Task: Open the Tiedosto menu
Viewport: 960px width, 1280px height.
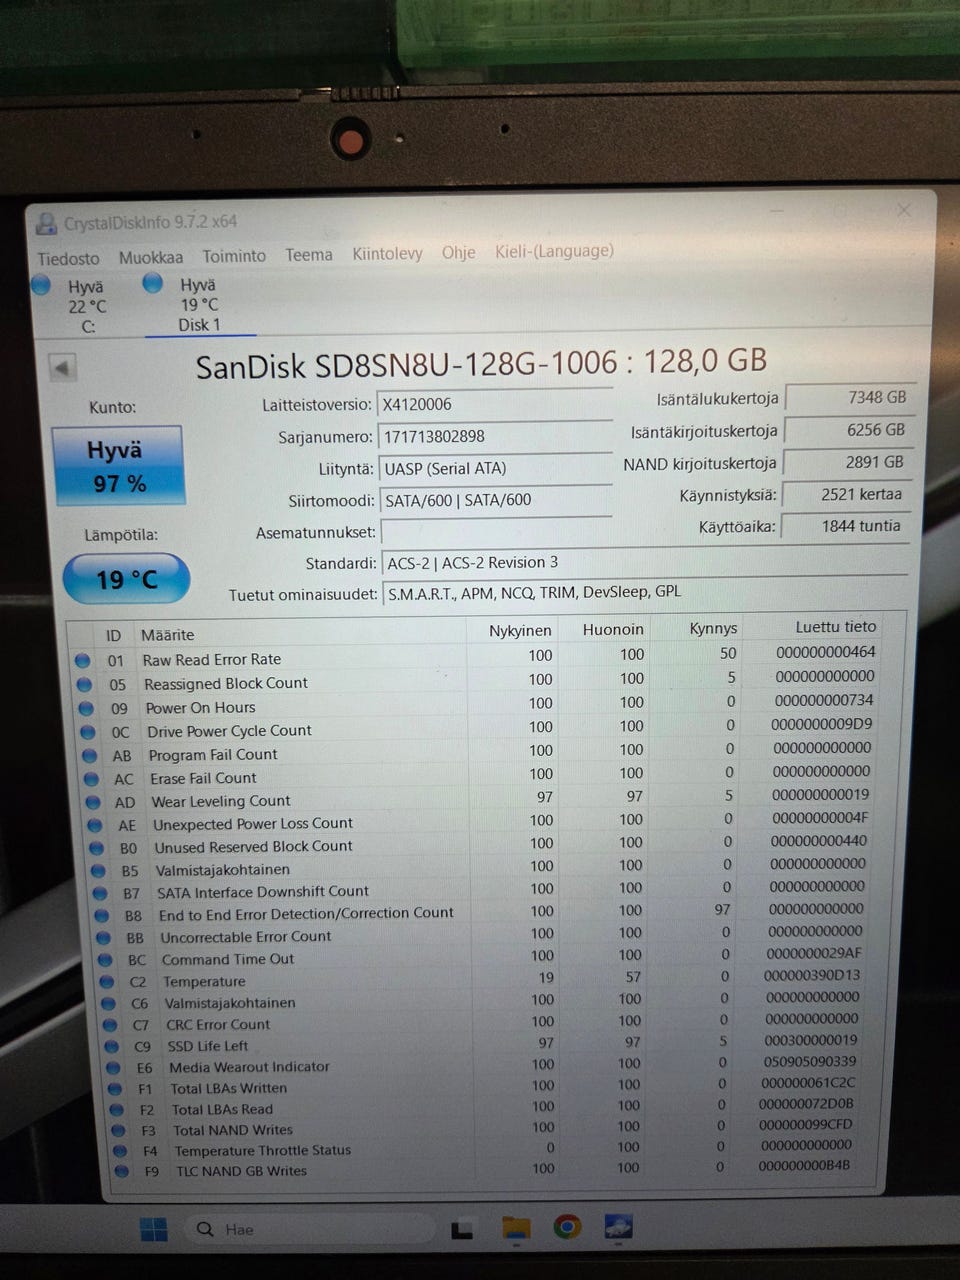Action: 68,258
